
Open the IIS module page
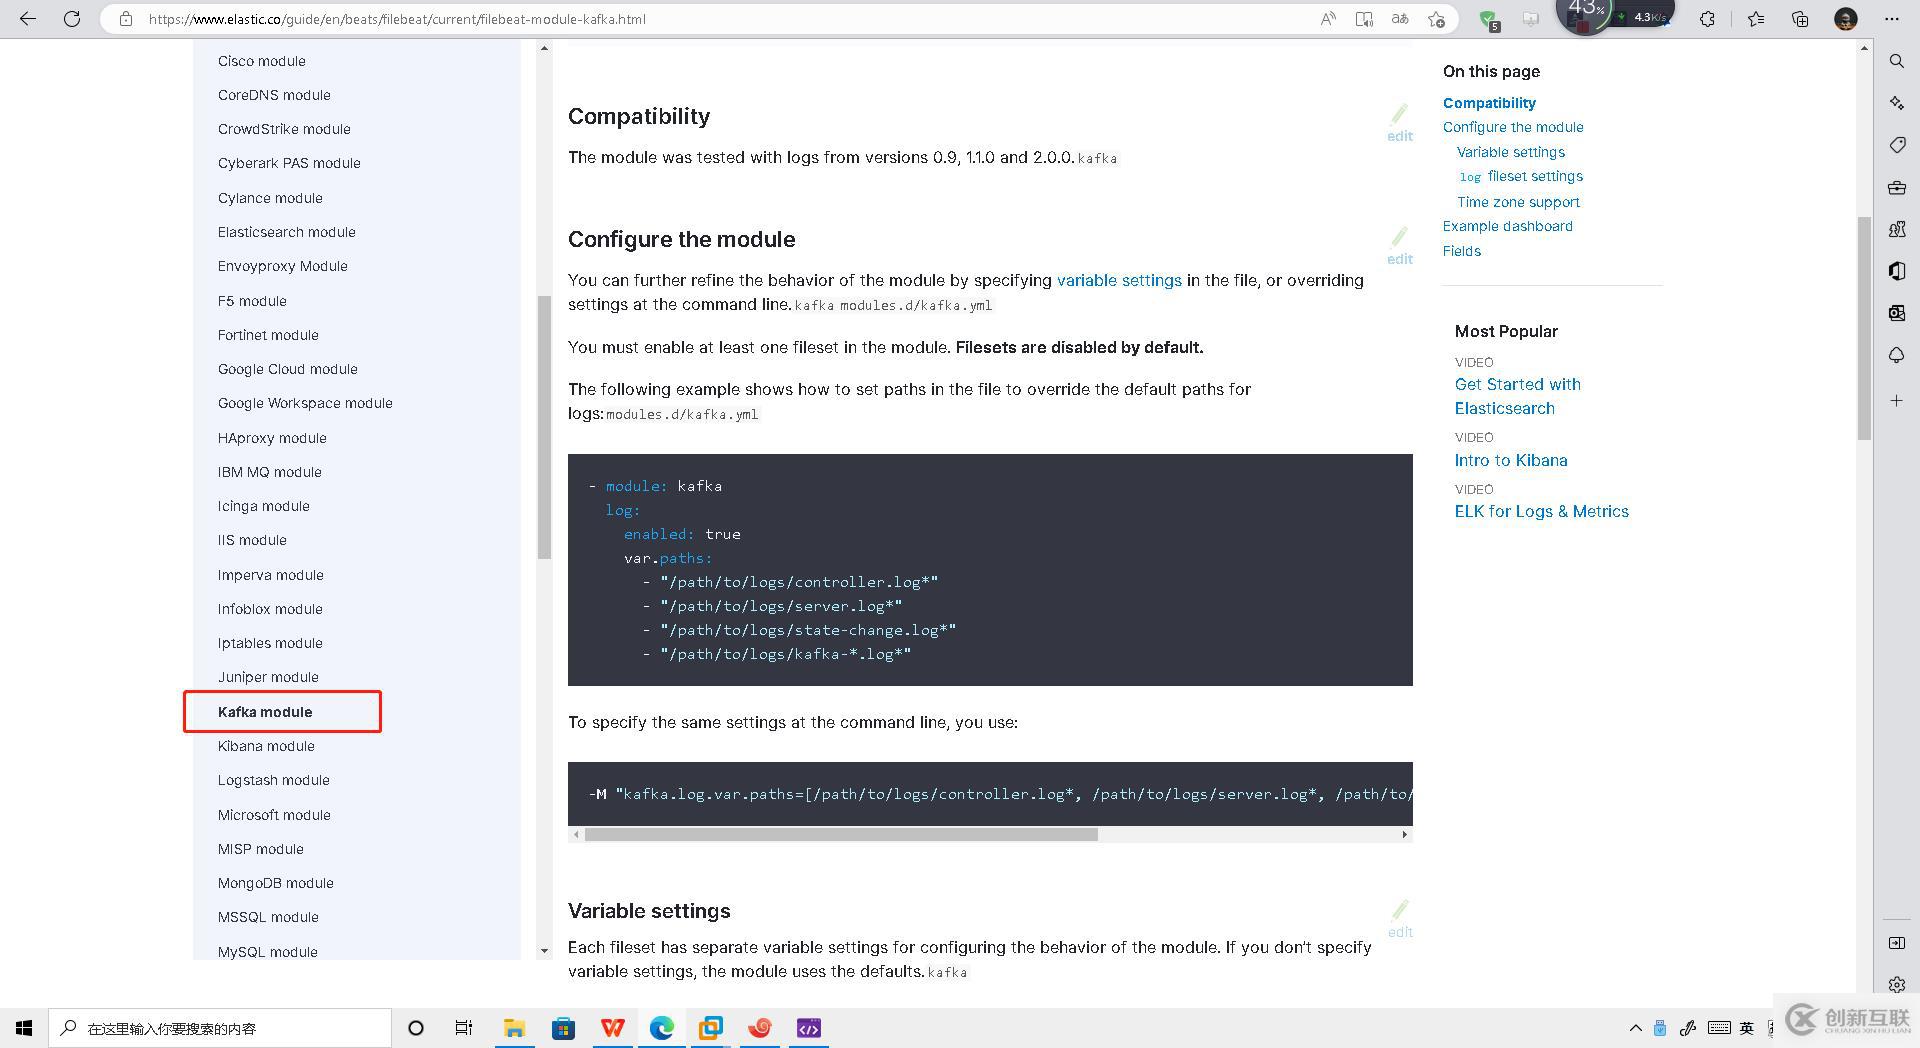point(252,540)
